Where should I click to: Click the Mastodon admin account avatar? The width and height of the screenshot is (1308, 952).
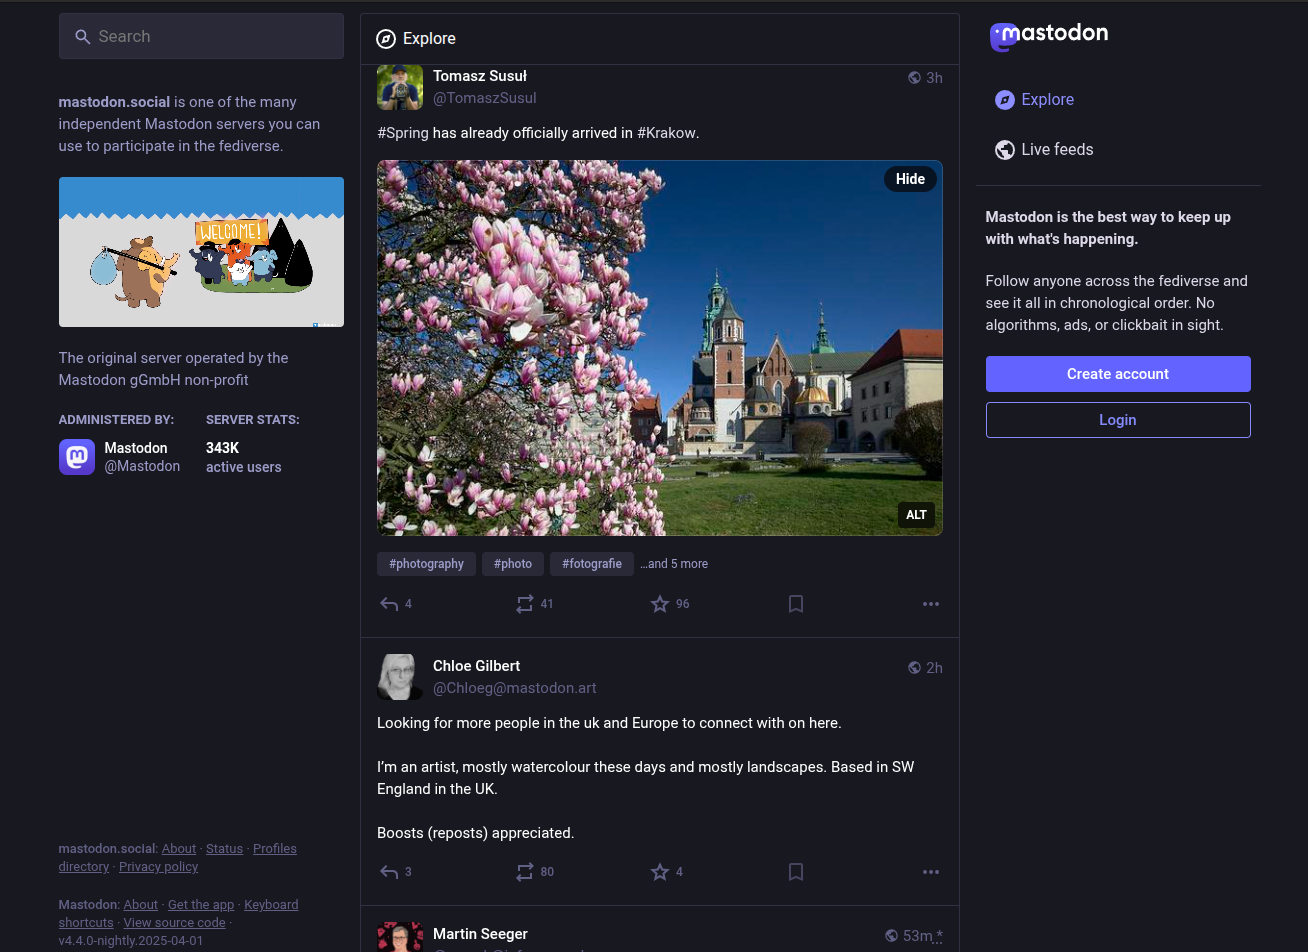[77, 457]
